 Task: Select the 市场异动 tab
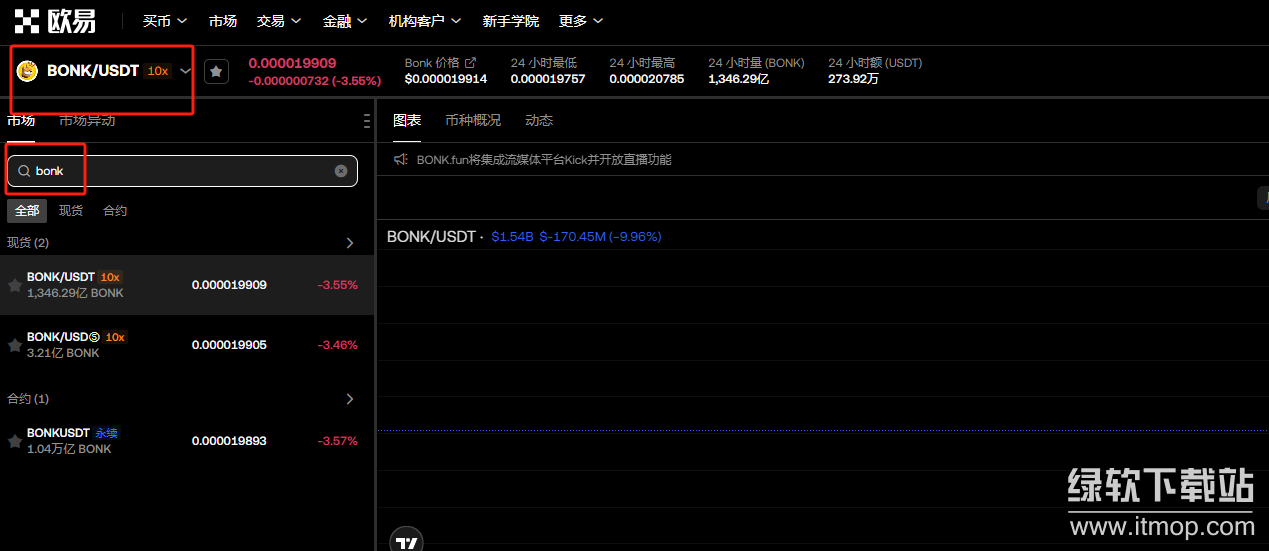click(87, 120)
